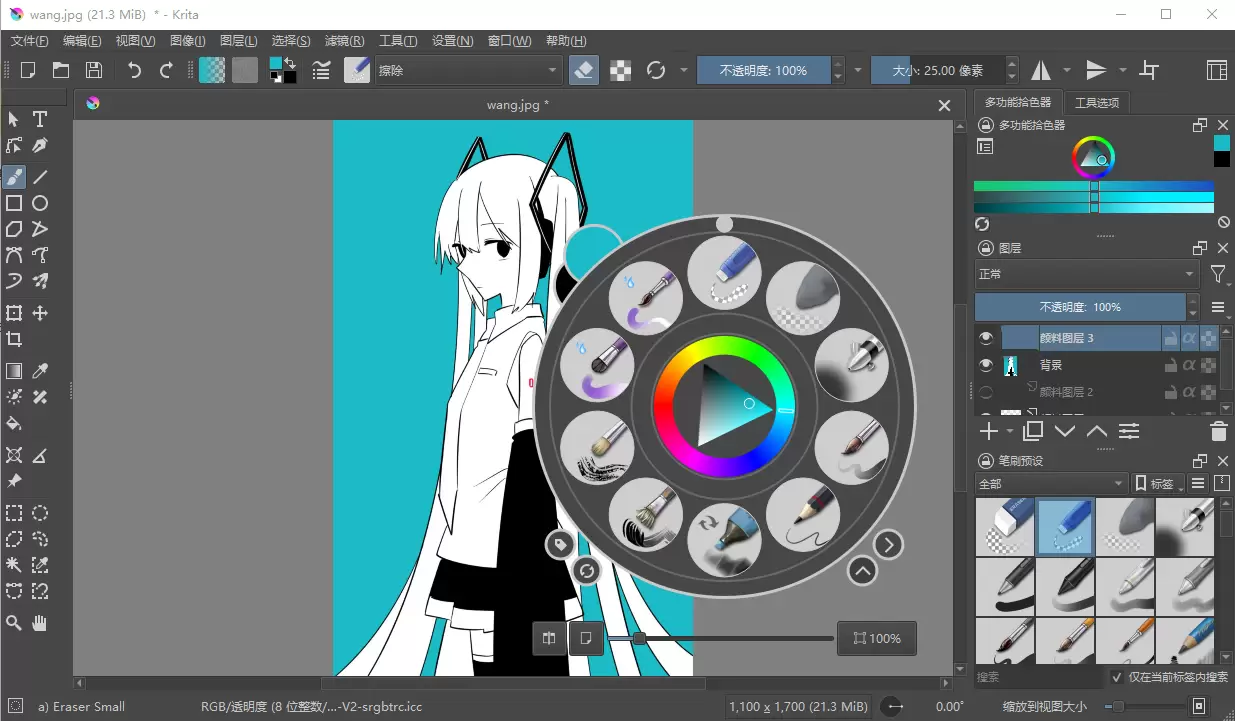
Task: Select the Line tool
Action: [x=40, y=177]
